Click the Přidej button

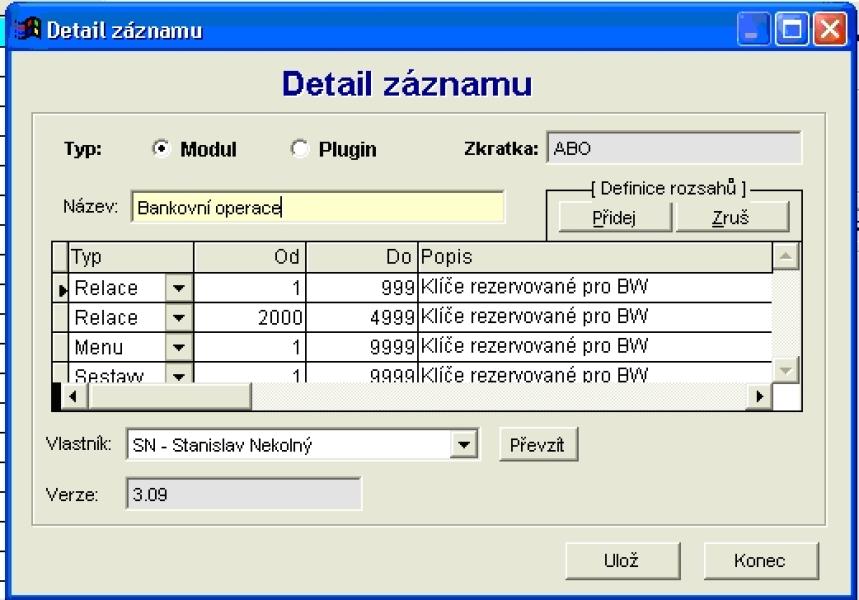tap(615, 218)
